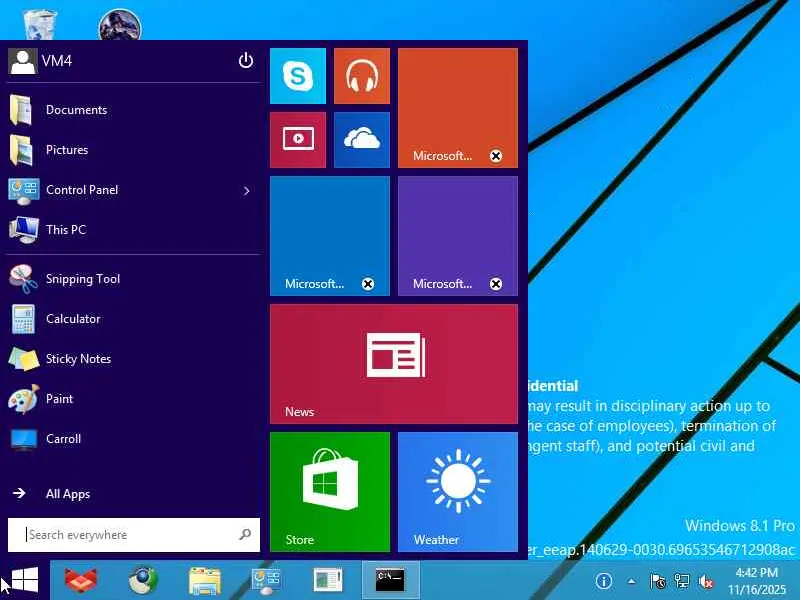The width and height of the screenshot is (800, 600).
Task: Open the Carroll entry
Action: (134, 439)
